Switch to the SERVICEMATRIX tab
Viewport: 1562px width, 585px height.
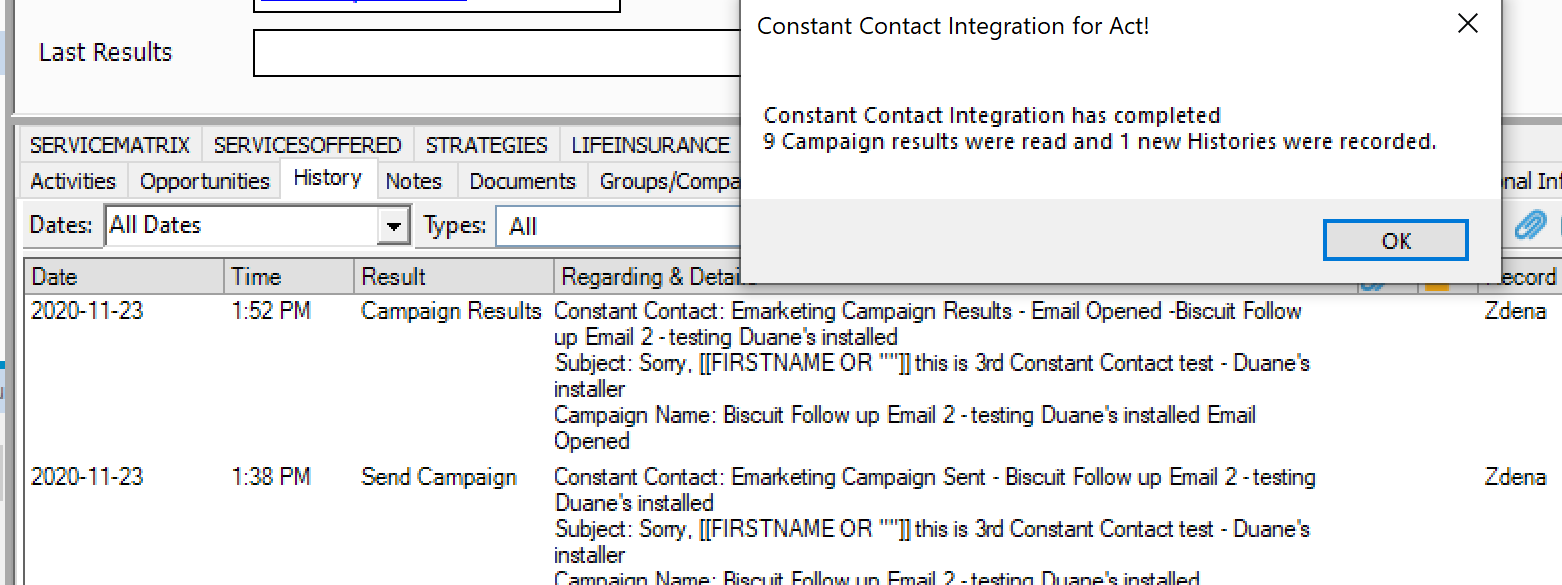pos(109,145)
